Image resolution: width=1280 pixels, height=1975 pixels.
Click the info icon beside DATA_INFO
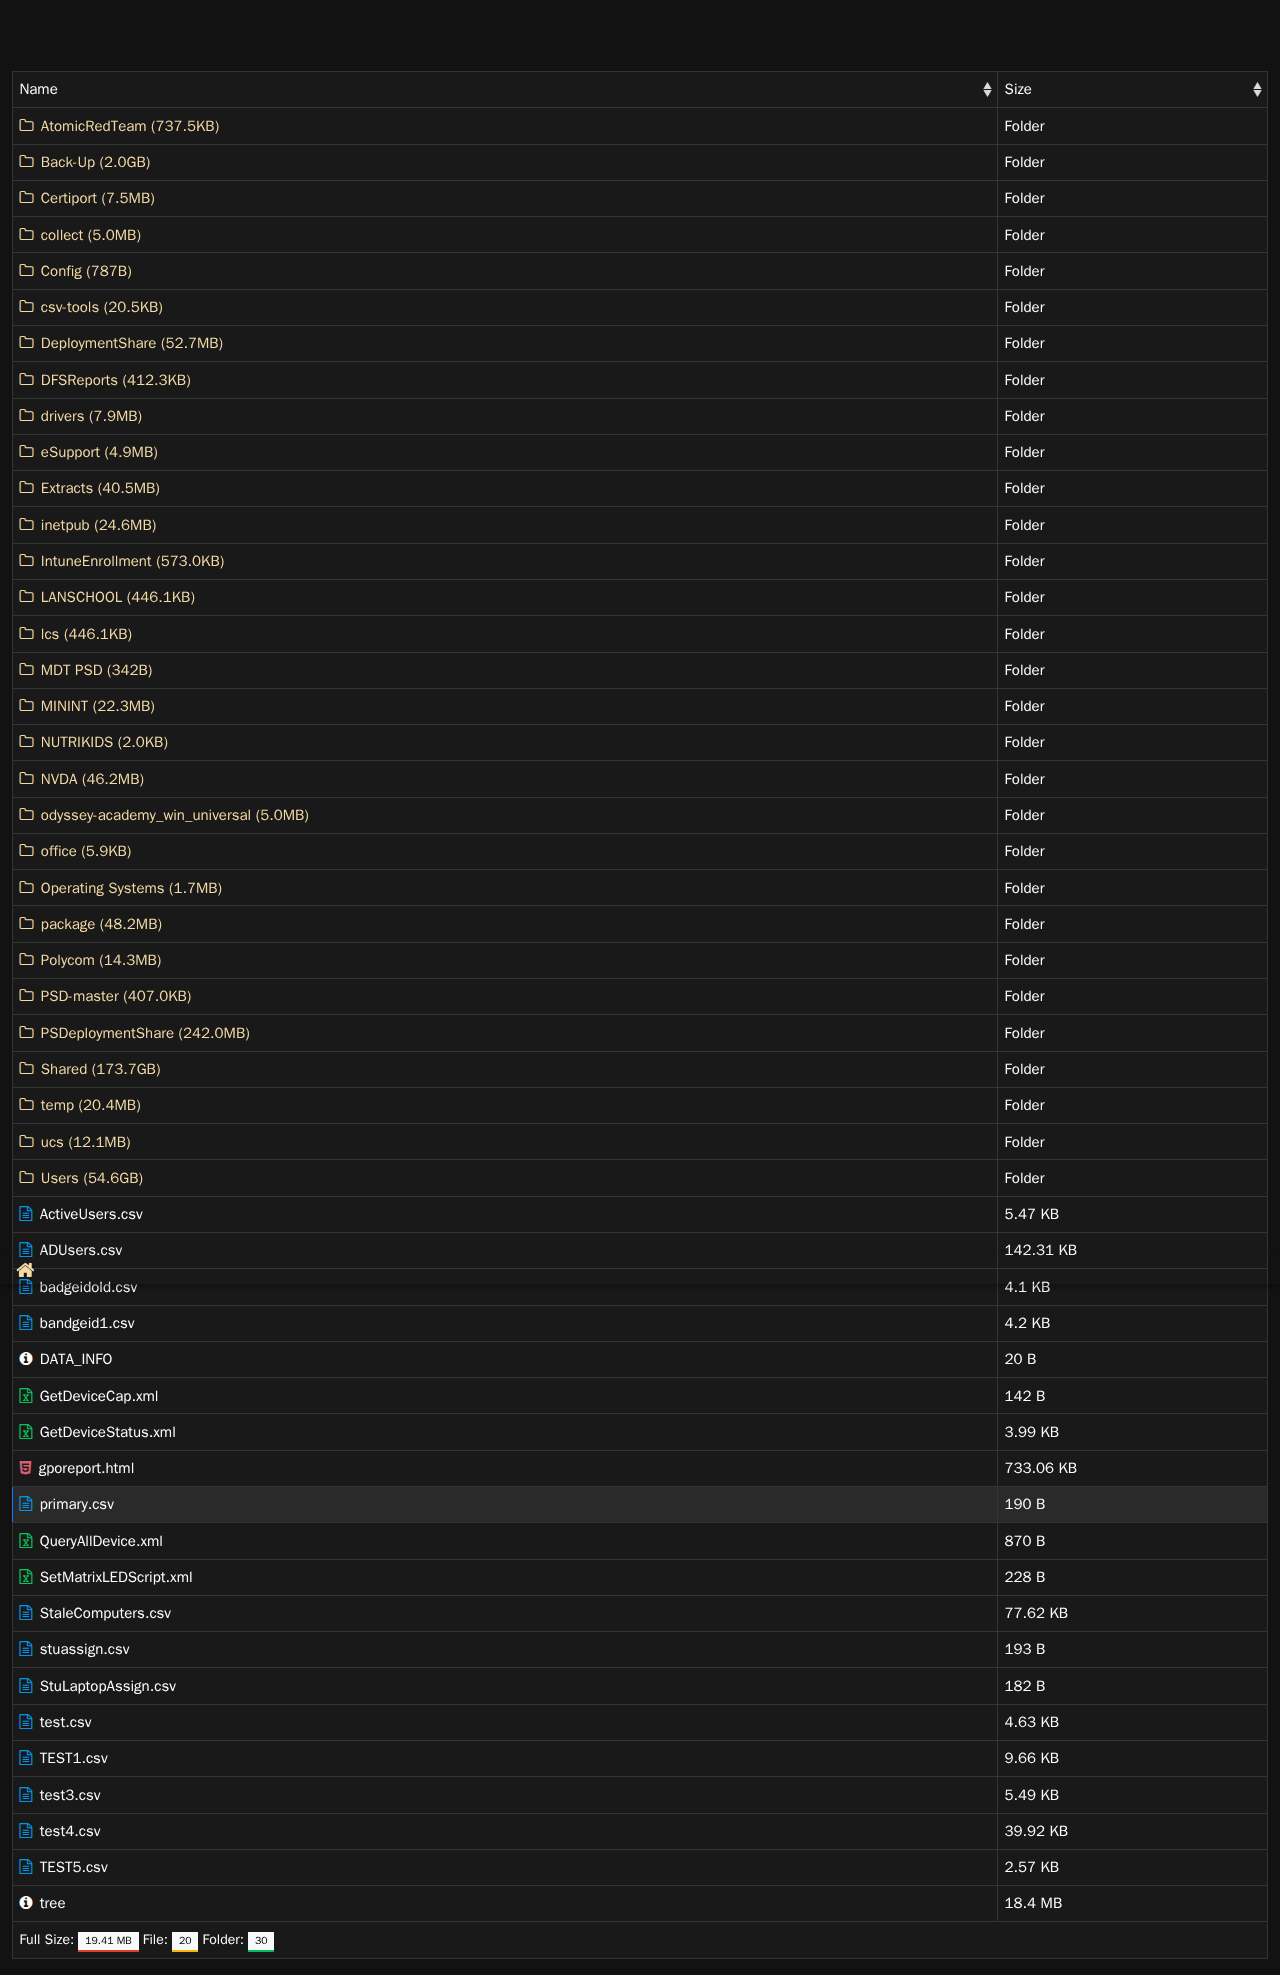coord(26,1359)
